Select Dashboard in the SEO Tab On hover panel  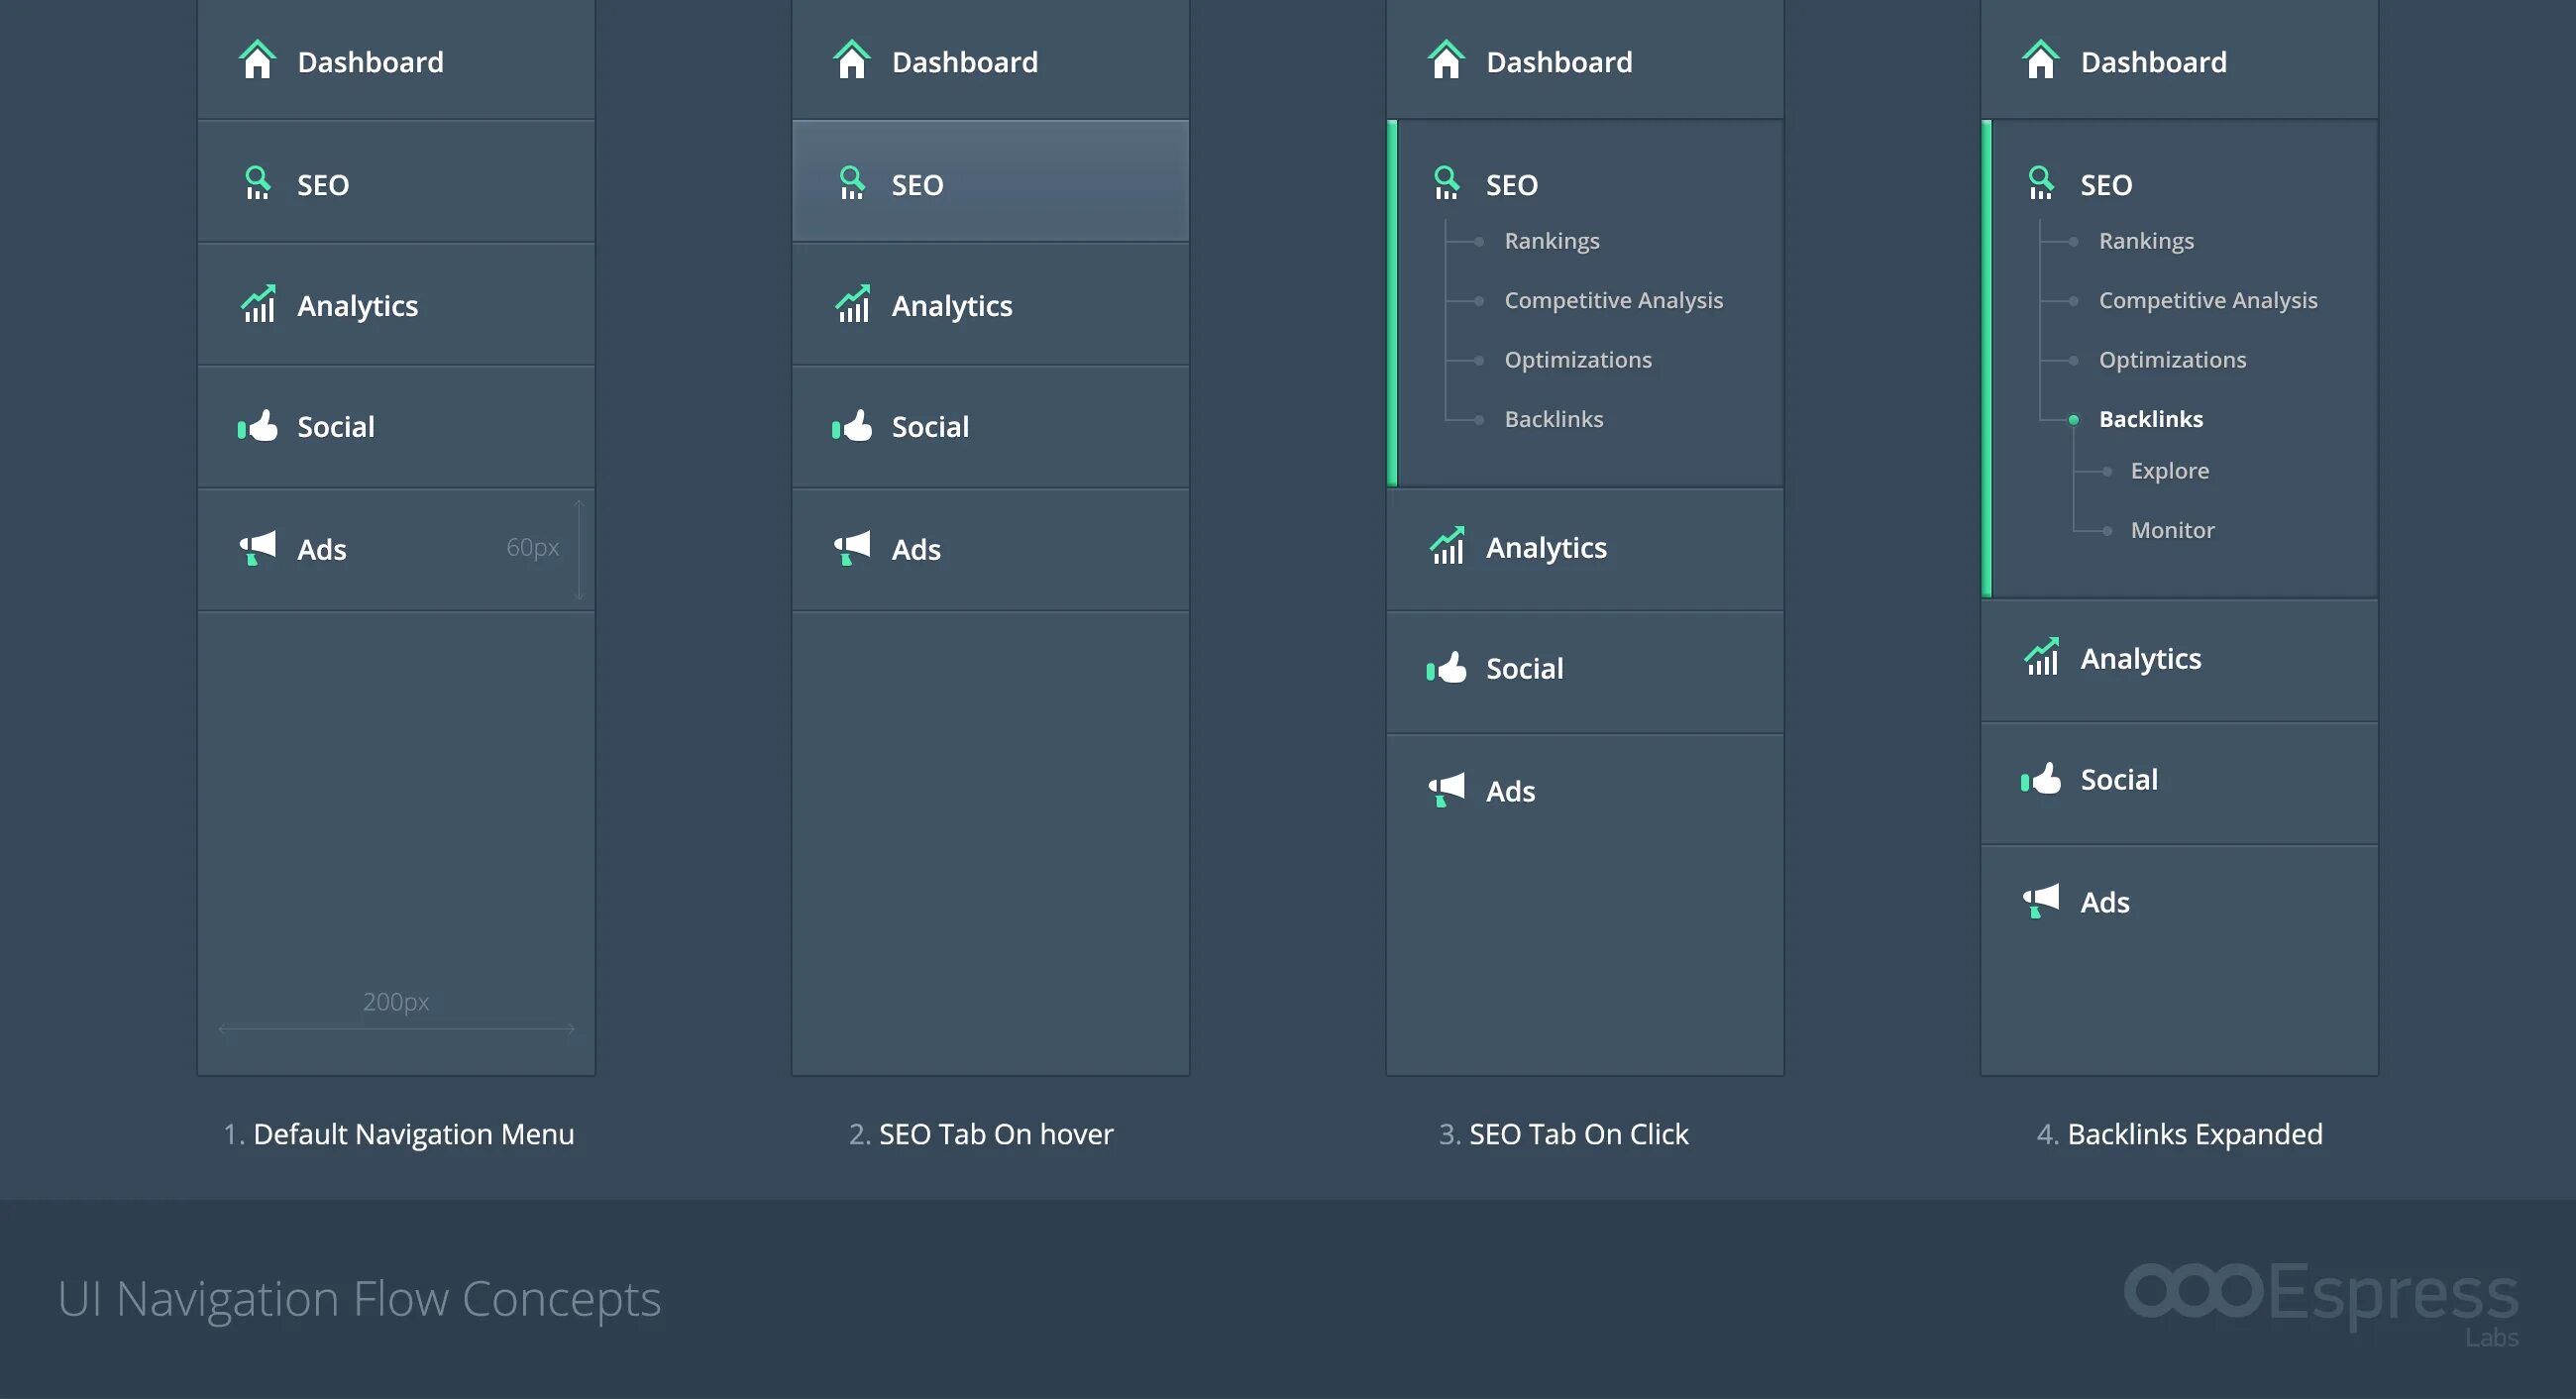pos(964,62)
